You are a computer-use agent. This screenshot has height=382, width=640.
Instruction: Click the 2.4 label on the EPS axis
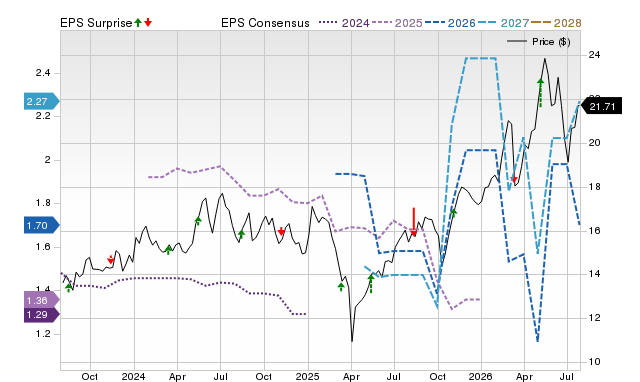coord(43,73)
